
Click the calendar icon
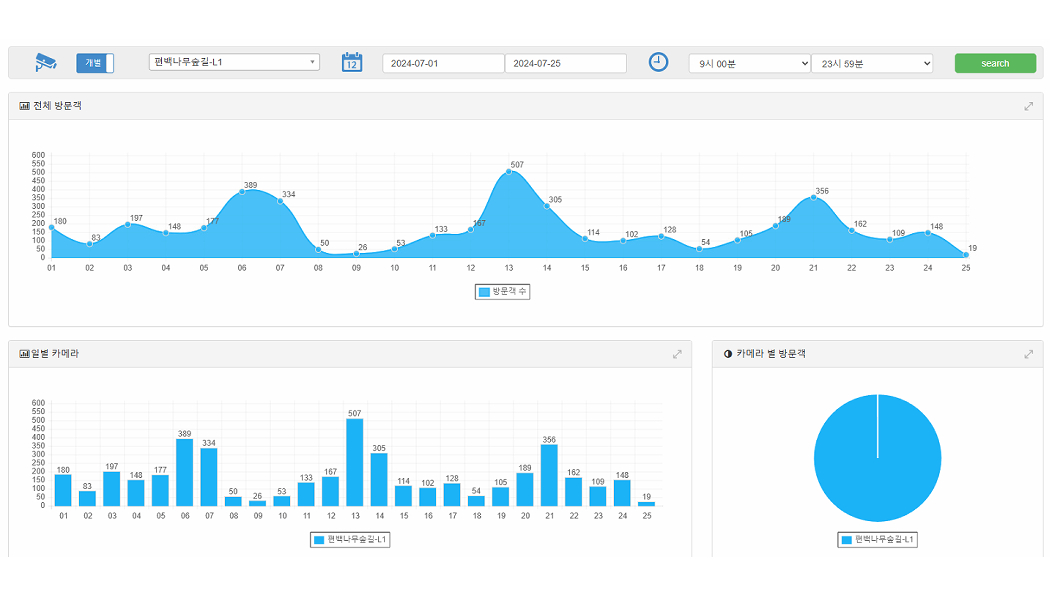coord(351,62)
